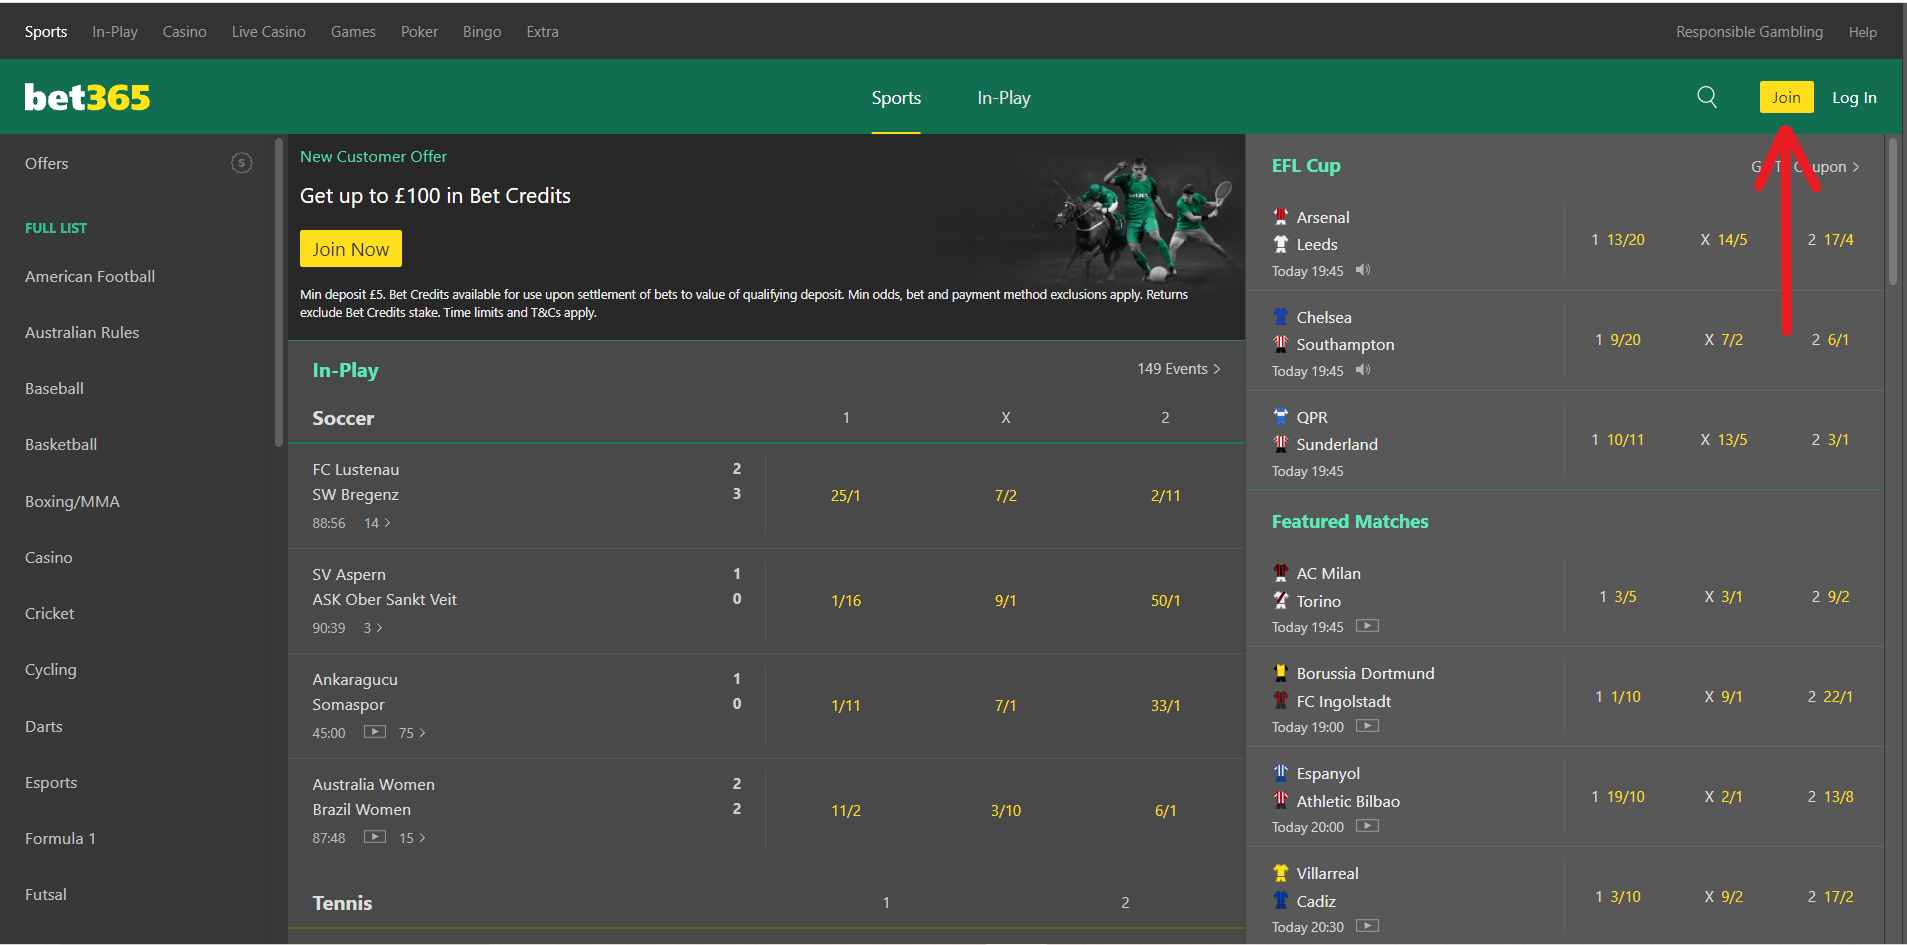Open the Extra top menu item
The width and height of the screenshot is (1907, 945).
point(543,32)
